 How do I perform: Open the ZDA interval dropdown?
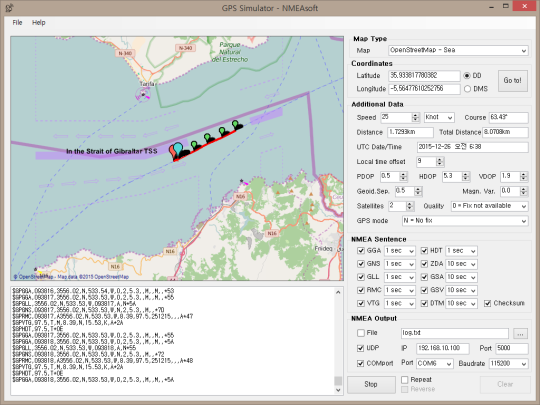[x=461, y=264]
